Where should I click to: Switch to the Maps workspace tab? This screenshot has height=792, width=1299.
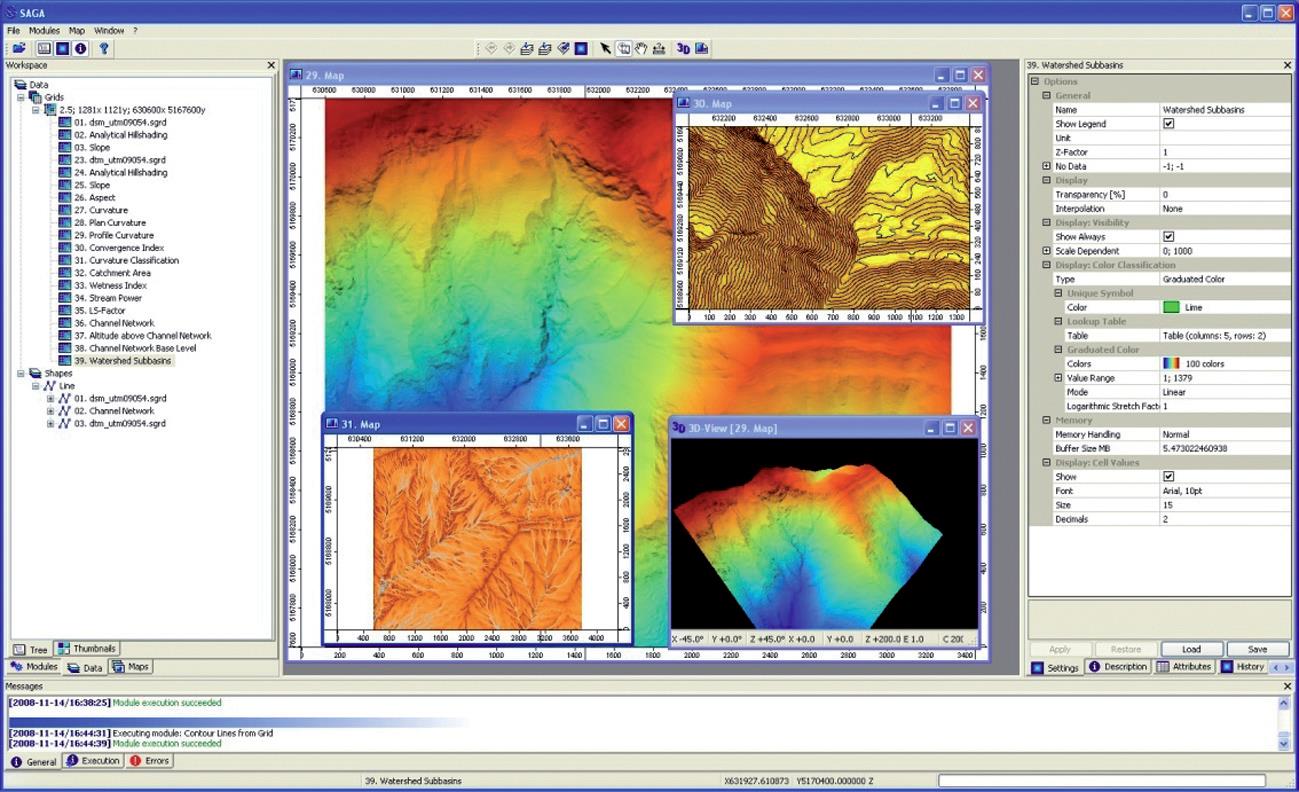(131, 667)
